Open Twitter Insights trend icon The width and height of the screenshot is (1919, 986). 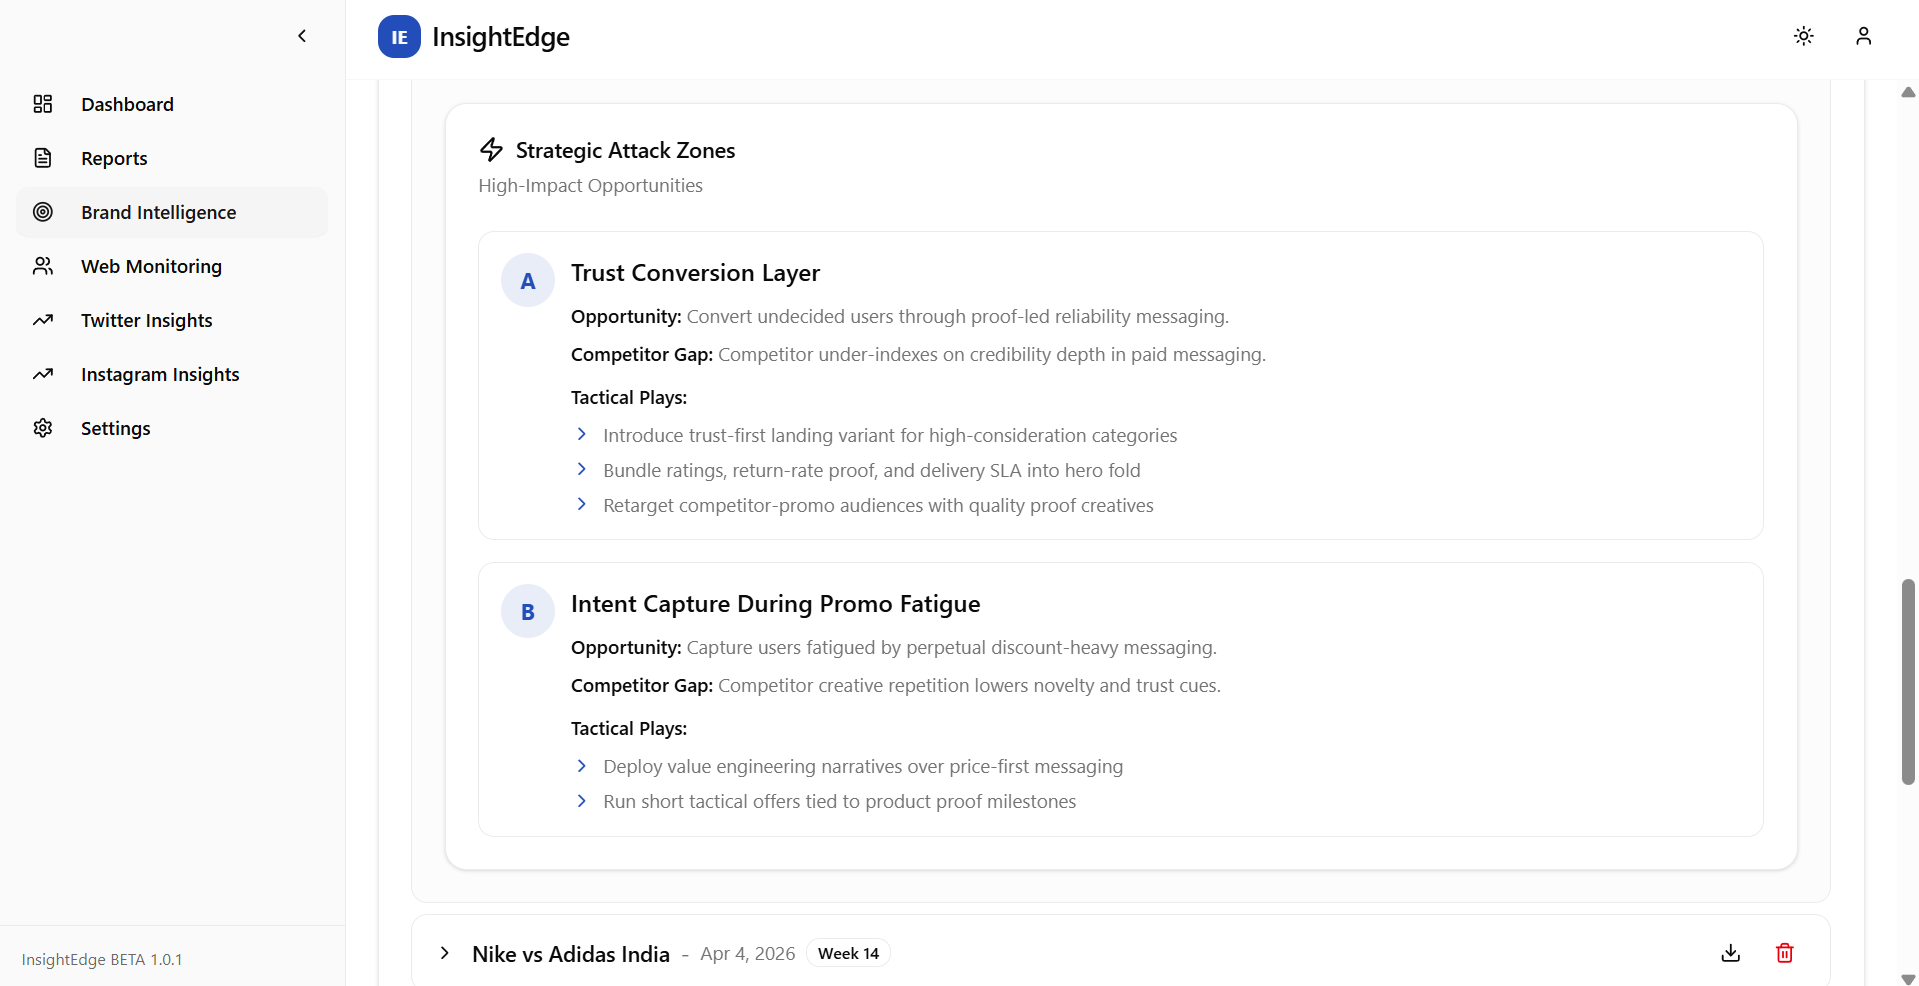point(43,320)
